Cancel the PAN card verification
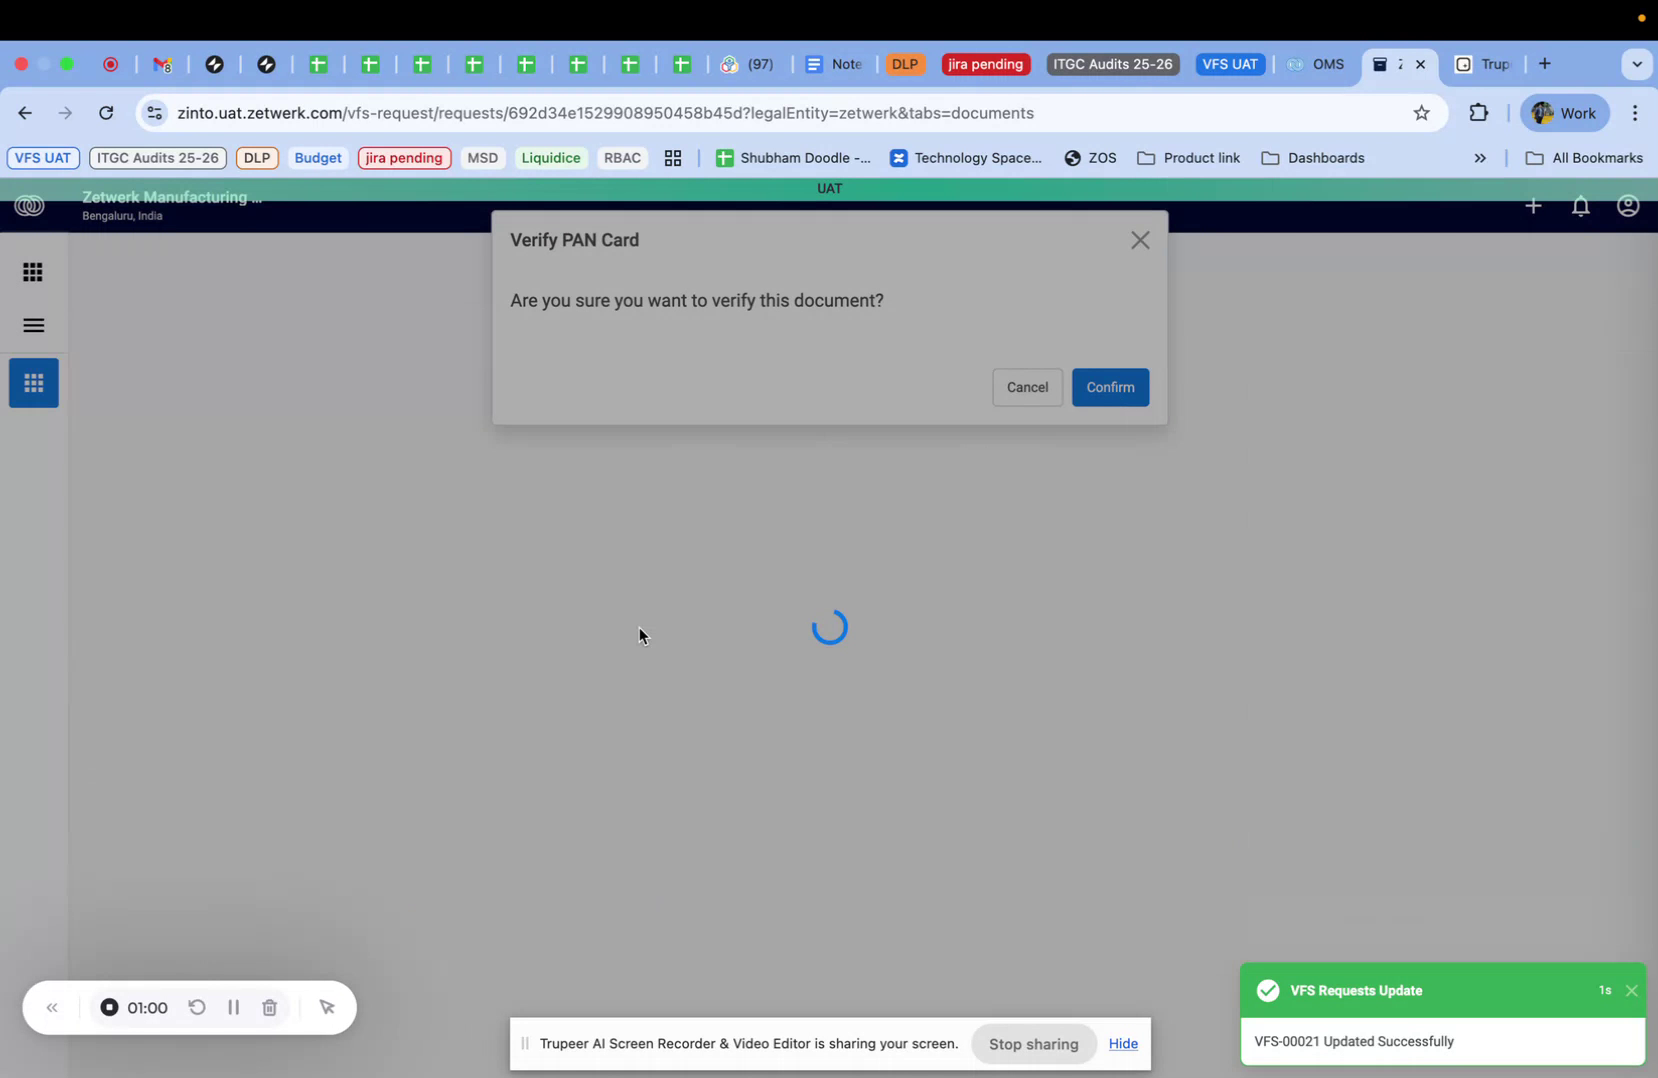Viewport: 1658px width, 1078px height. click(x=1027, y=387)
